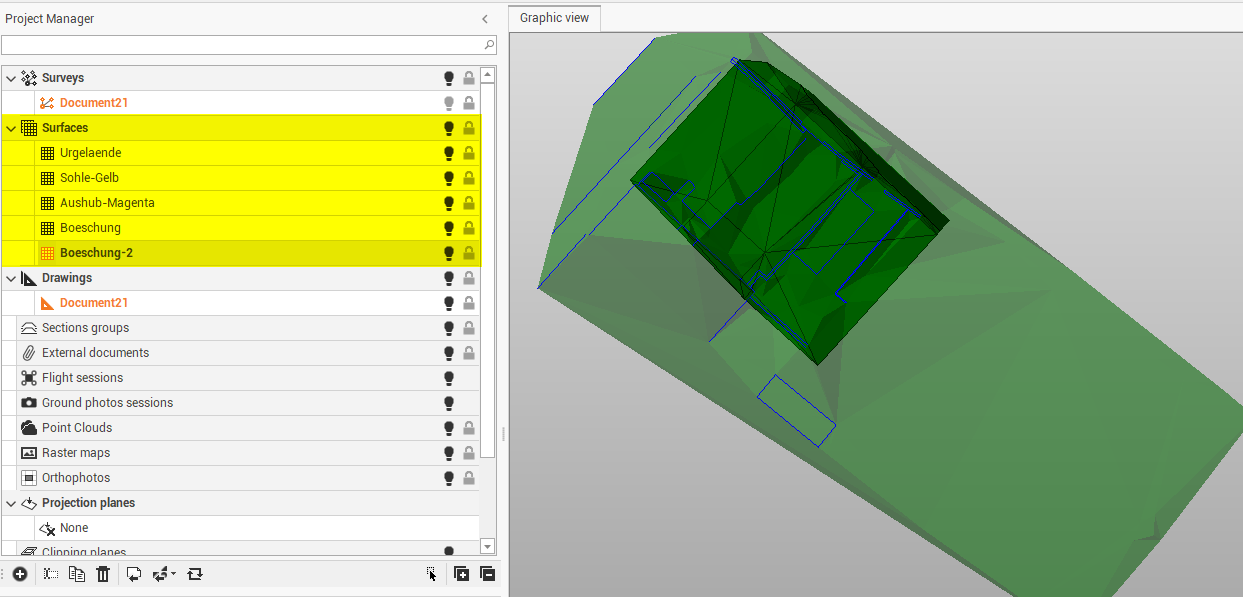The image size is (1243, 597).
Task: Click the add (plus) button in bottom toolbar
Action: pyautogui.click(x=20, y=574)
